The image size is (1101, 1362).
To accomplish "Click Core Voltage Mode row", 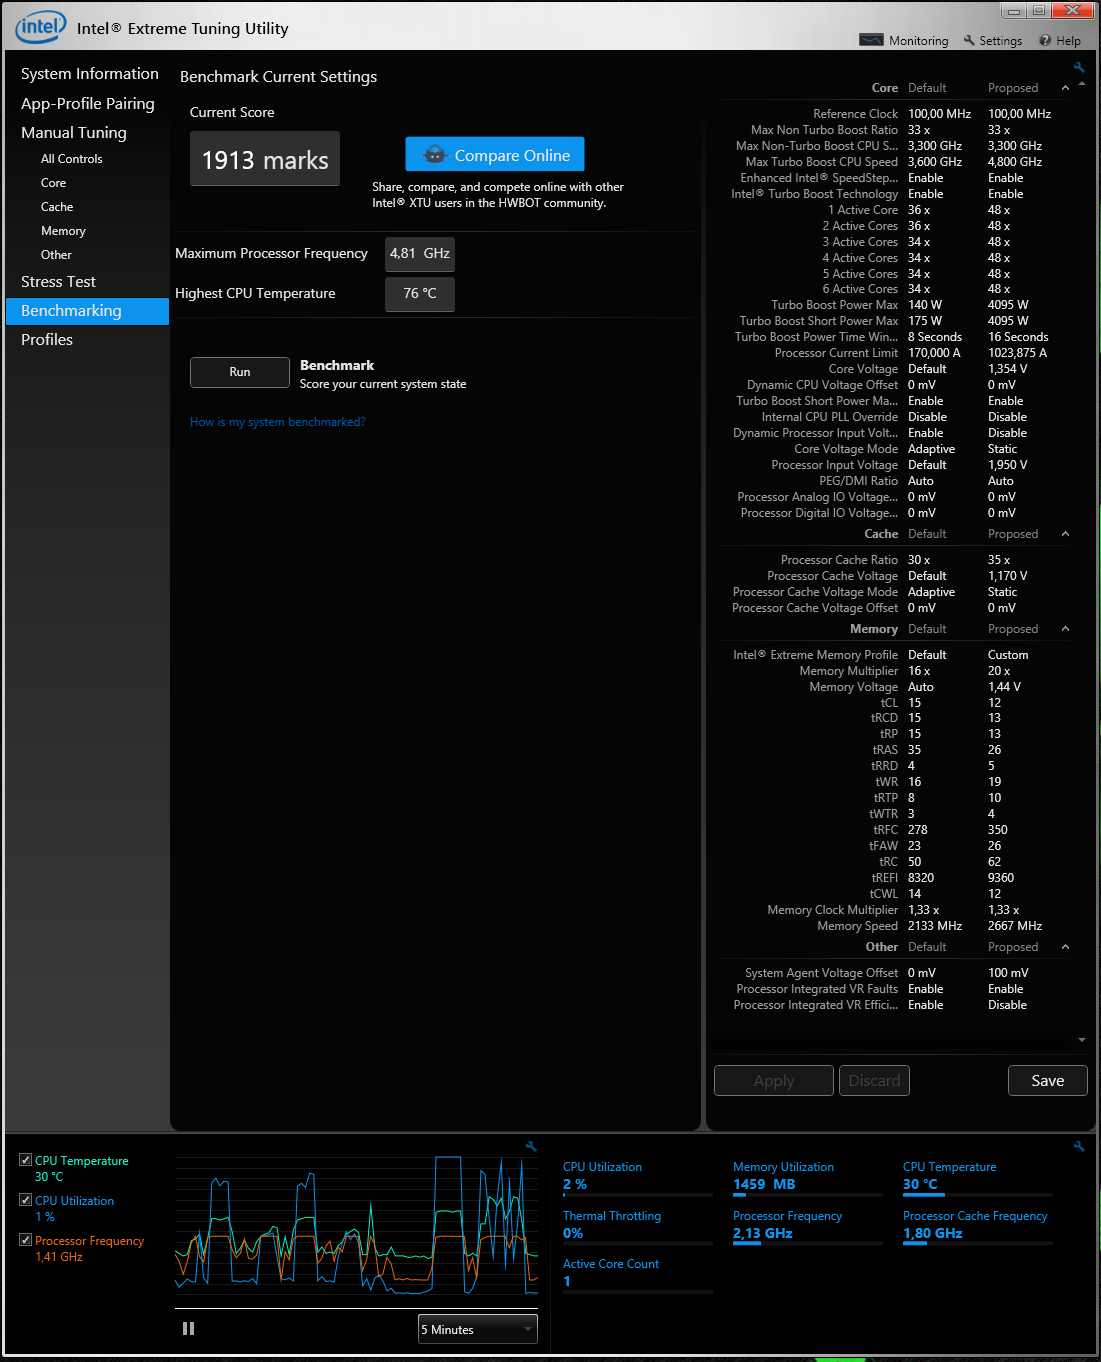I will (x=893, y=449).
